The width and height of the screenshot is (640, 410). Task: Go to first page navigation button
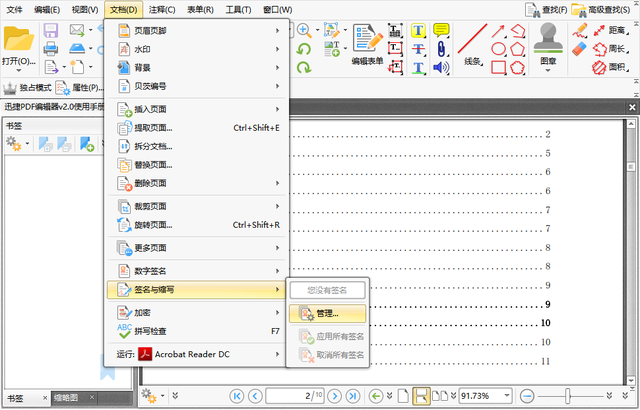[x=237, y=396]
